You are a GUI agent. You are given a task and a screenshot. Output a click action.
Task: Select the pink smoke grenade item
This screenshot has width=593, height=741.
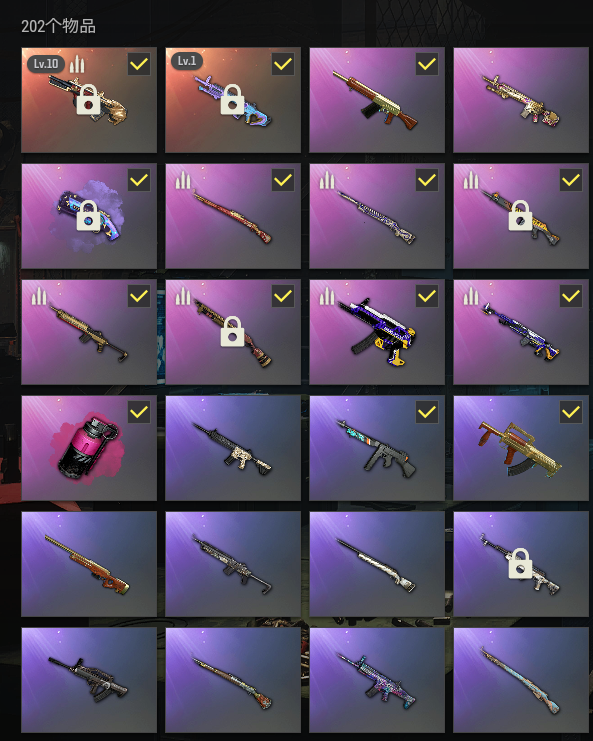pos(89,448)
